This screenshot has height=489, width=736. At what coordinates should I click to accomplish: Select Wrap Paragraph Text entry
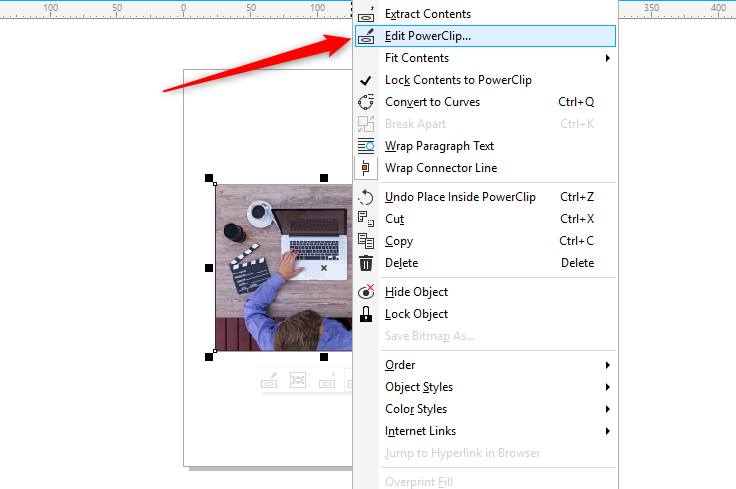(x=485, y=146)
